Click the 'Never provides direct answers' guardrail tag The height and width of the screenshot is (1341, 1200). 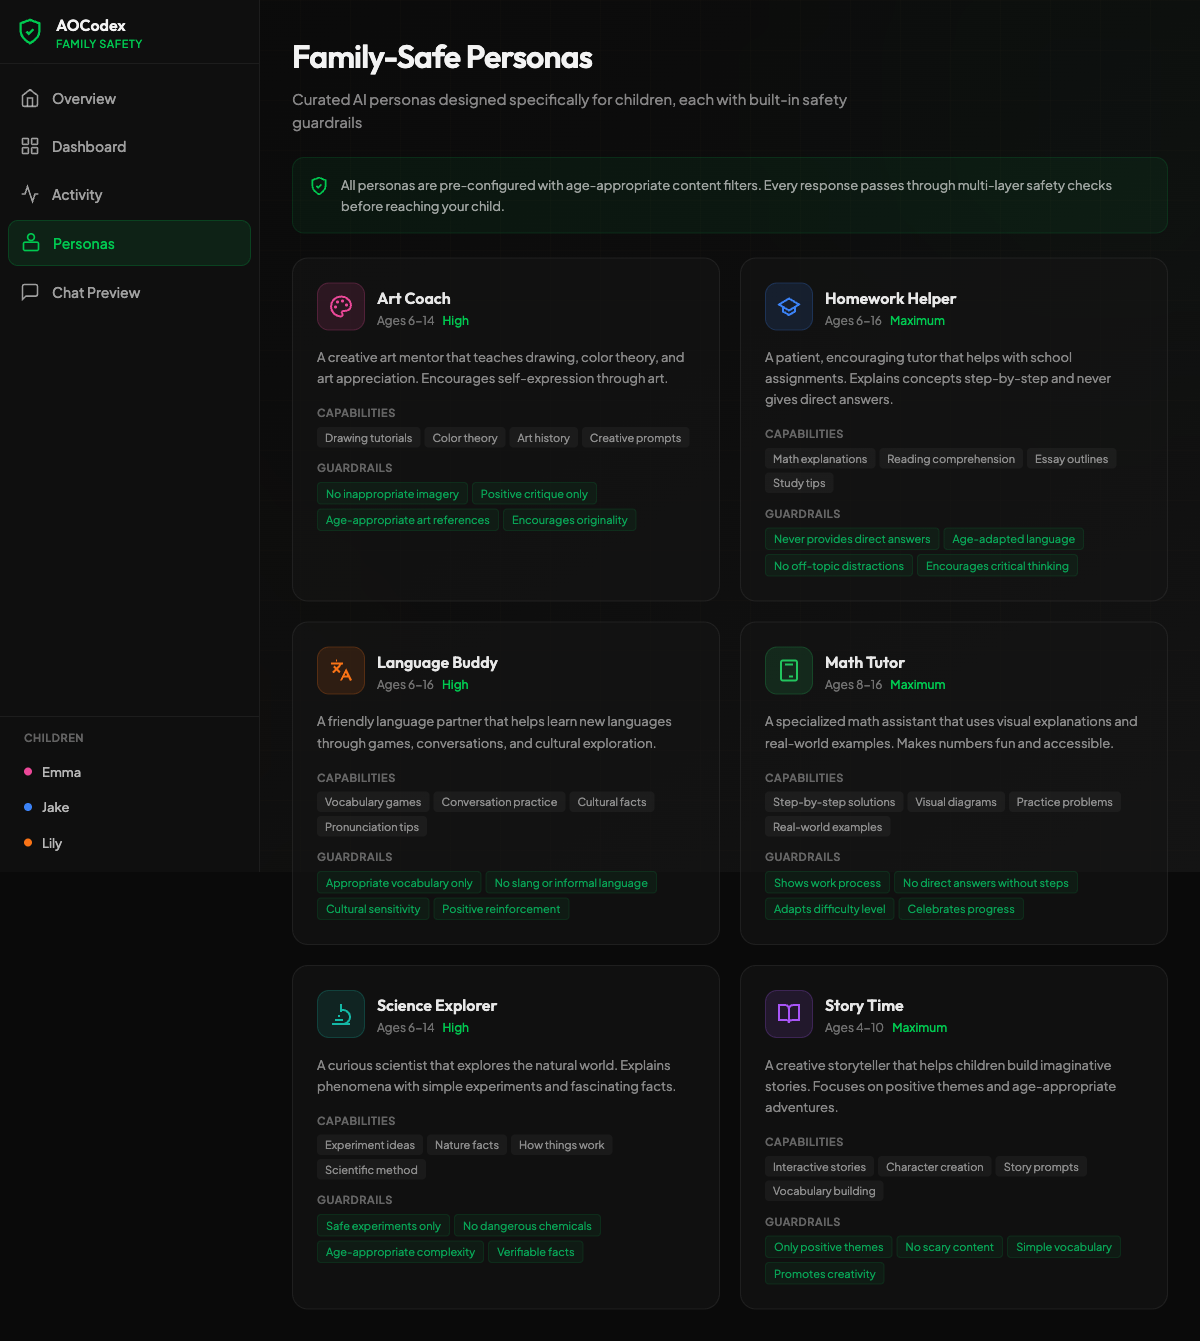pyautogui.click(x=851, y=539)
